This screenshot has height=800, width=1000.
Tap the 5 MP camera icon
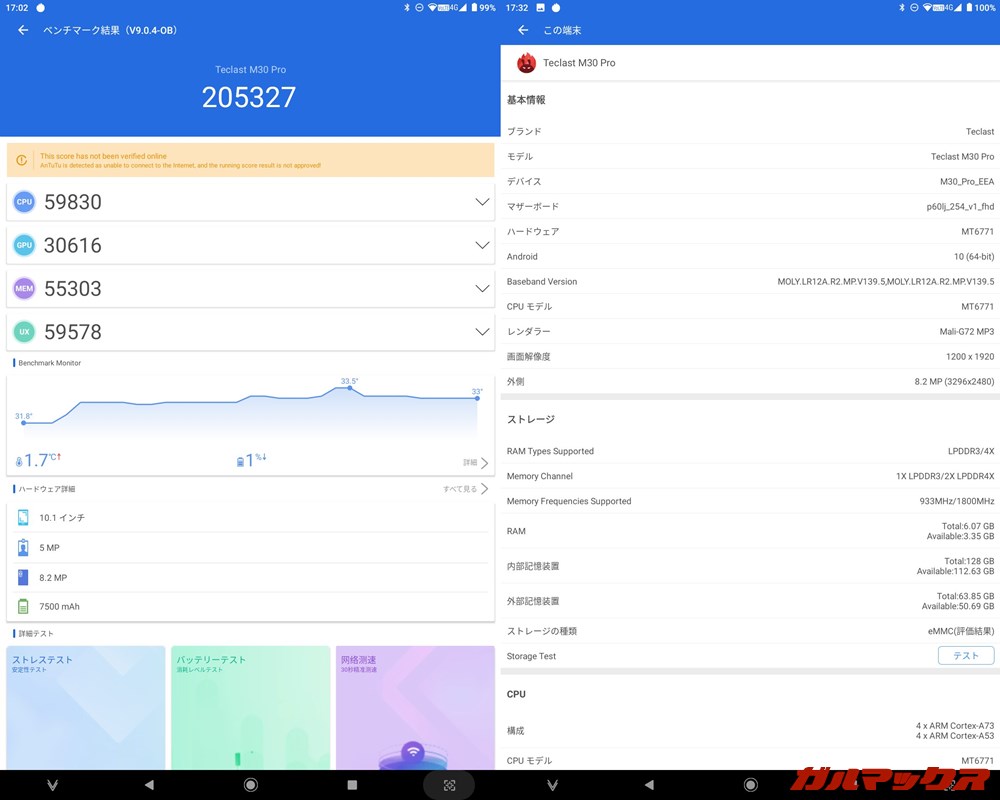tap(22, 547)
